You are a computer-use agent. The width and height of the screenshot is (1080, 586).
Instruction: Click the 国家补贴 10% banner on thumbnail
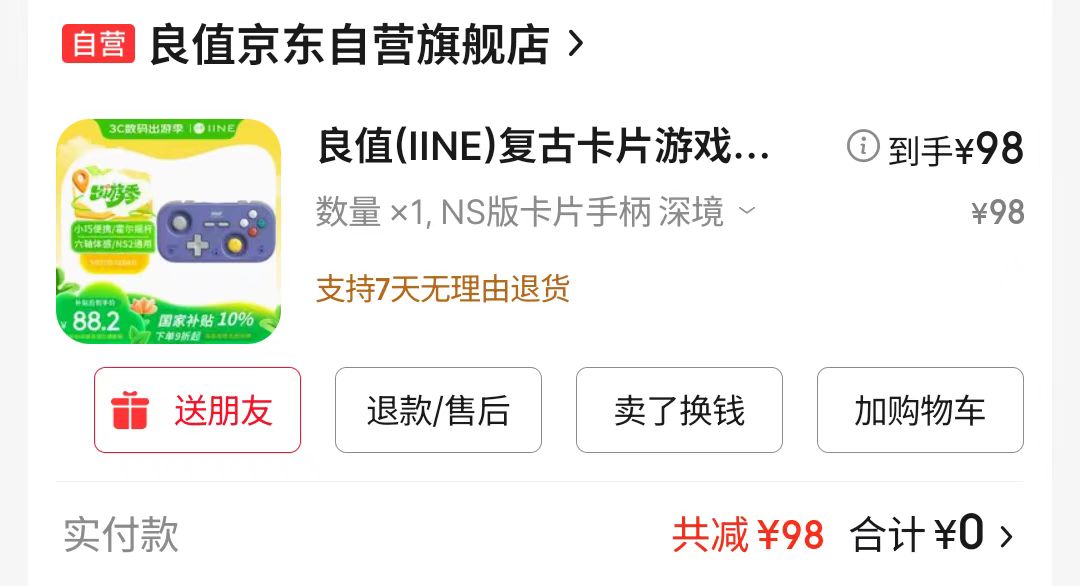pos(205,320)
